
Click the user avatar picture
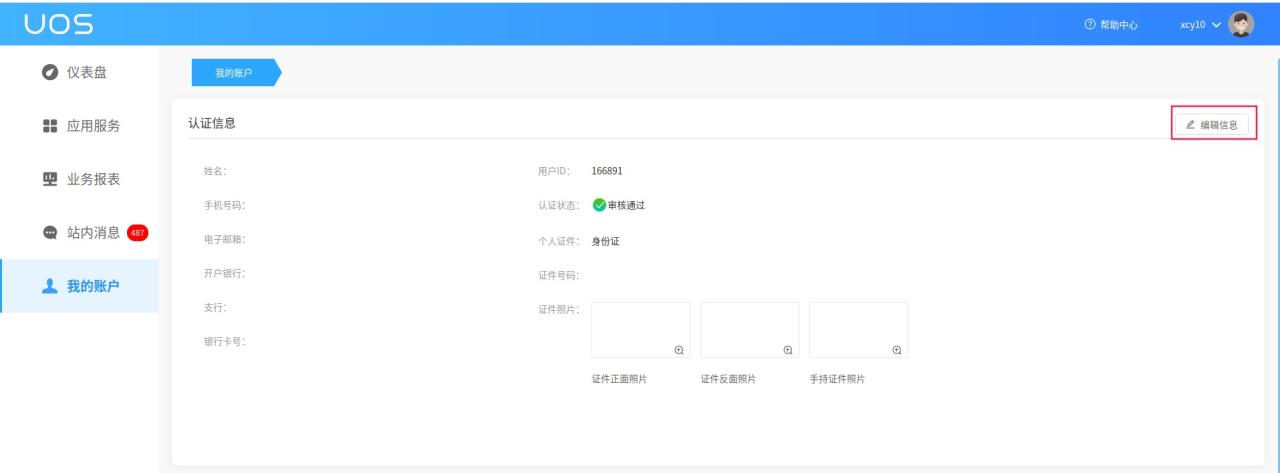pyautogui.click(x=1241, y=24)
